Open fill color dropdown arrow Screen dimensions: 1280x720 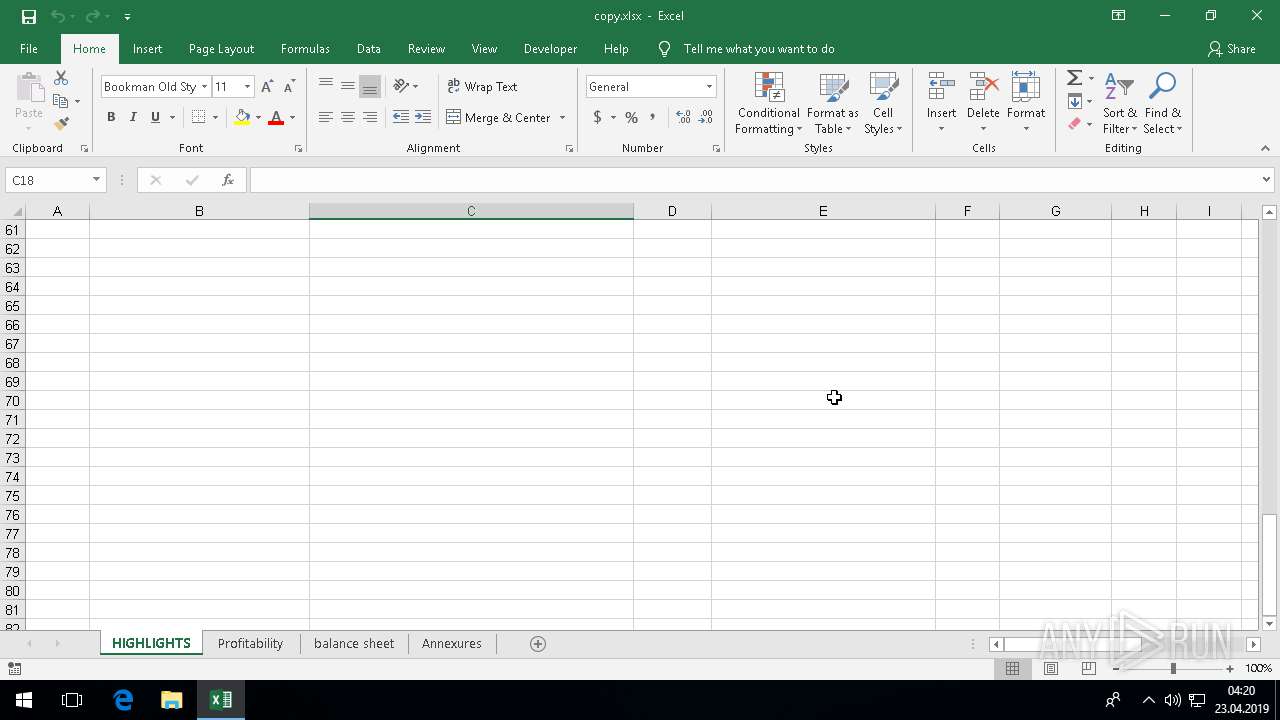pos(258,117)
